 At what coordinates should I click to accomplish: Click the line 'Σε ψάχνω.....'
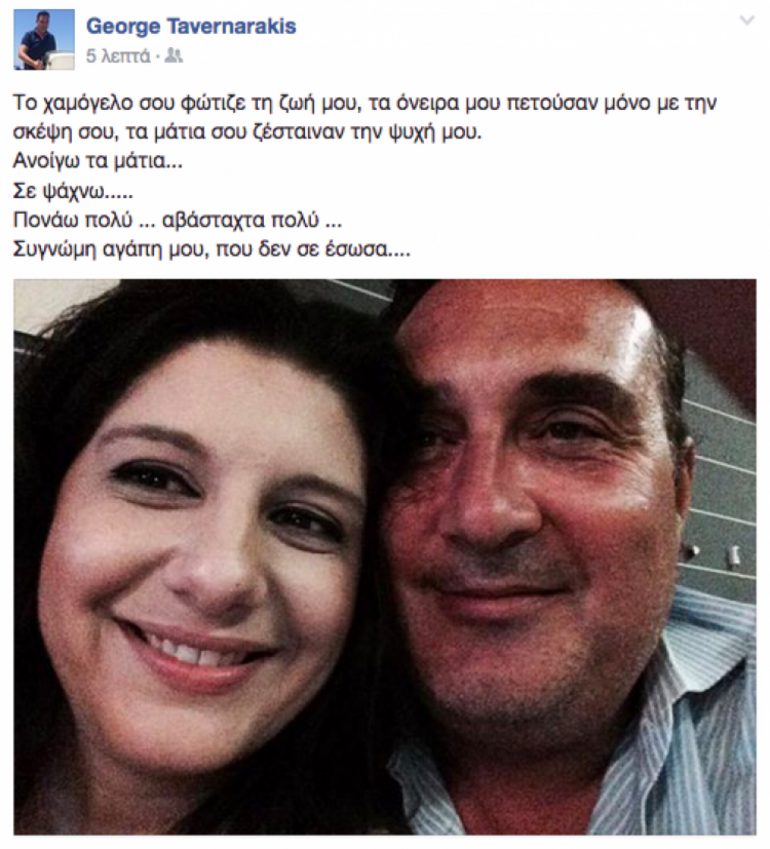73,191
